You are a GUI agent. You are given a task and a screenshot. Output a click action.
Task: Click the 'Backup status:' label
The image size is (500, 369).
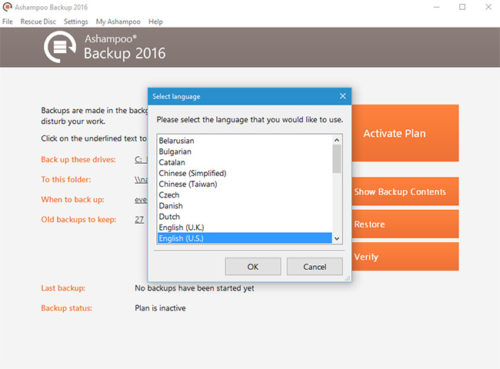point(66,308)
